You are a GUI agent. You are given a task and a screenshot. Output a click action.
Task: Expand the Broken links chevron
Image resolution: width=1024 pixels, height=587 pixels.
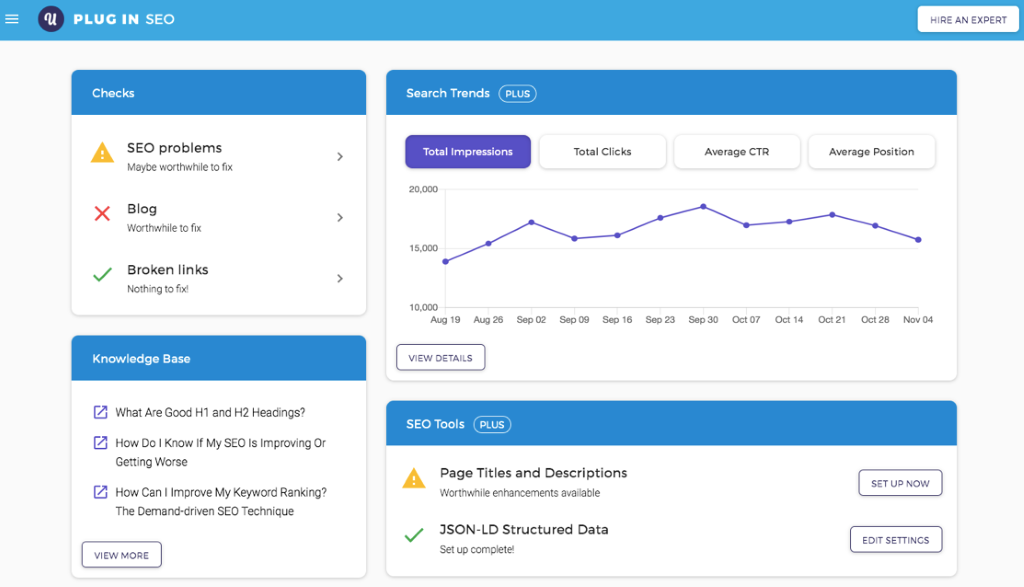(340, 278)
